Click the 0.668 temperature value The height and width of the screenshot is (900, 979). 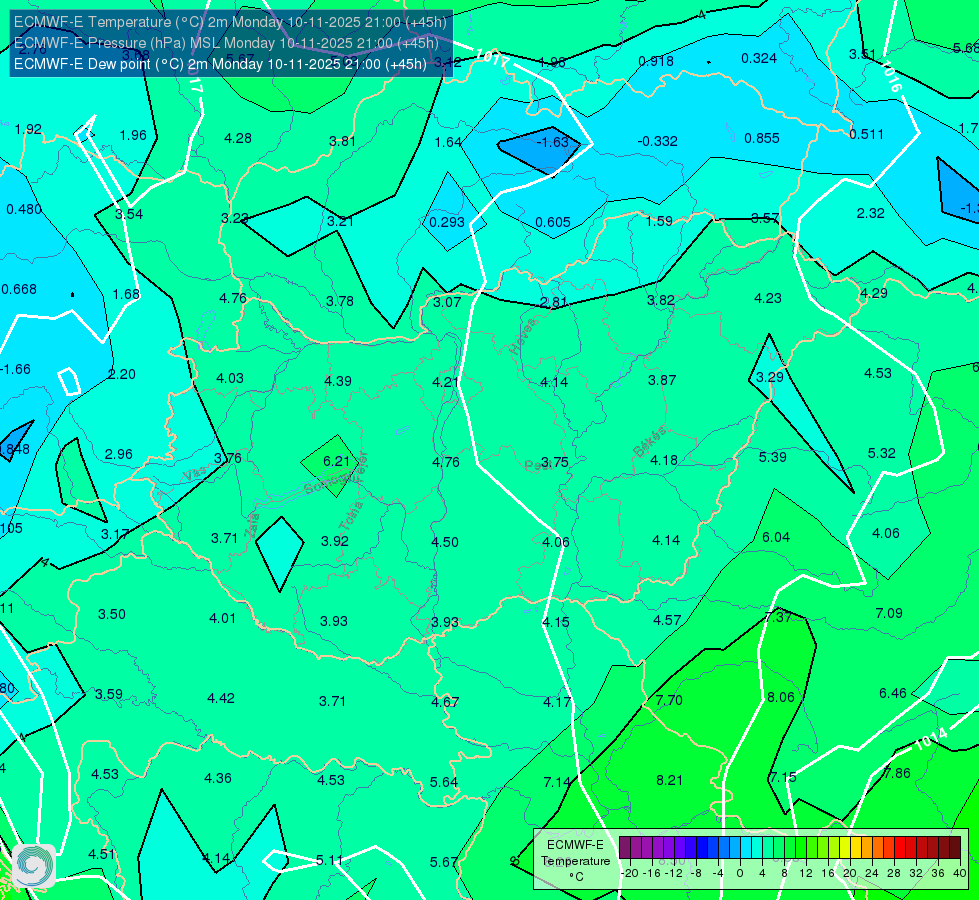click(19, 289)
